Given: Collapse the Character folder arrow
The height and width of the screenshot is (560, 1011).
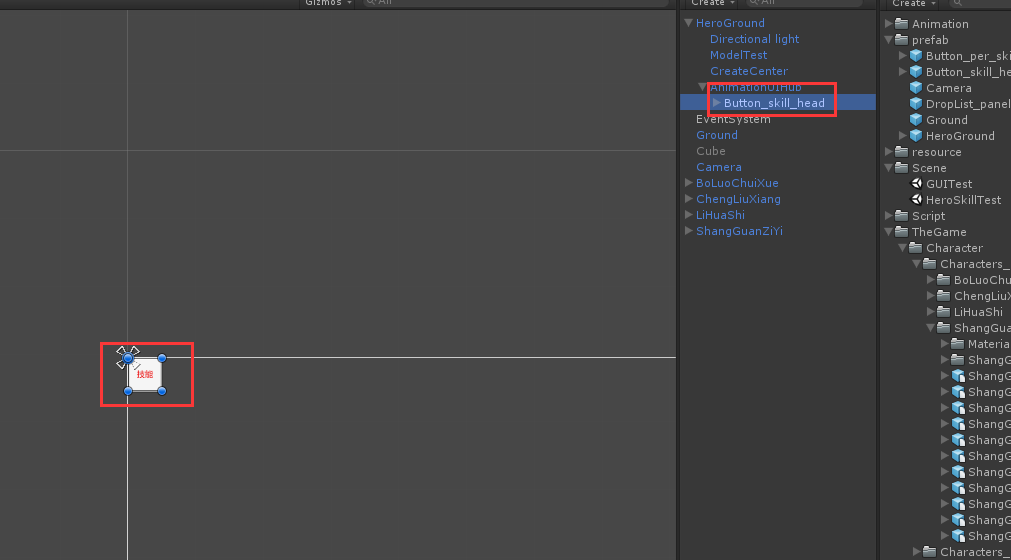Looking at the screenshot, I should 903,248.
